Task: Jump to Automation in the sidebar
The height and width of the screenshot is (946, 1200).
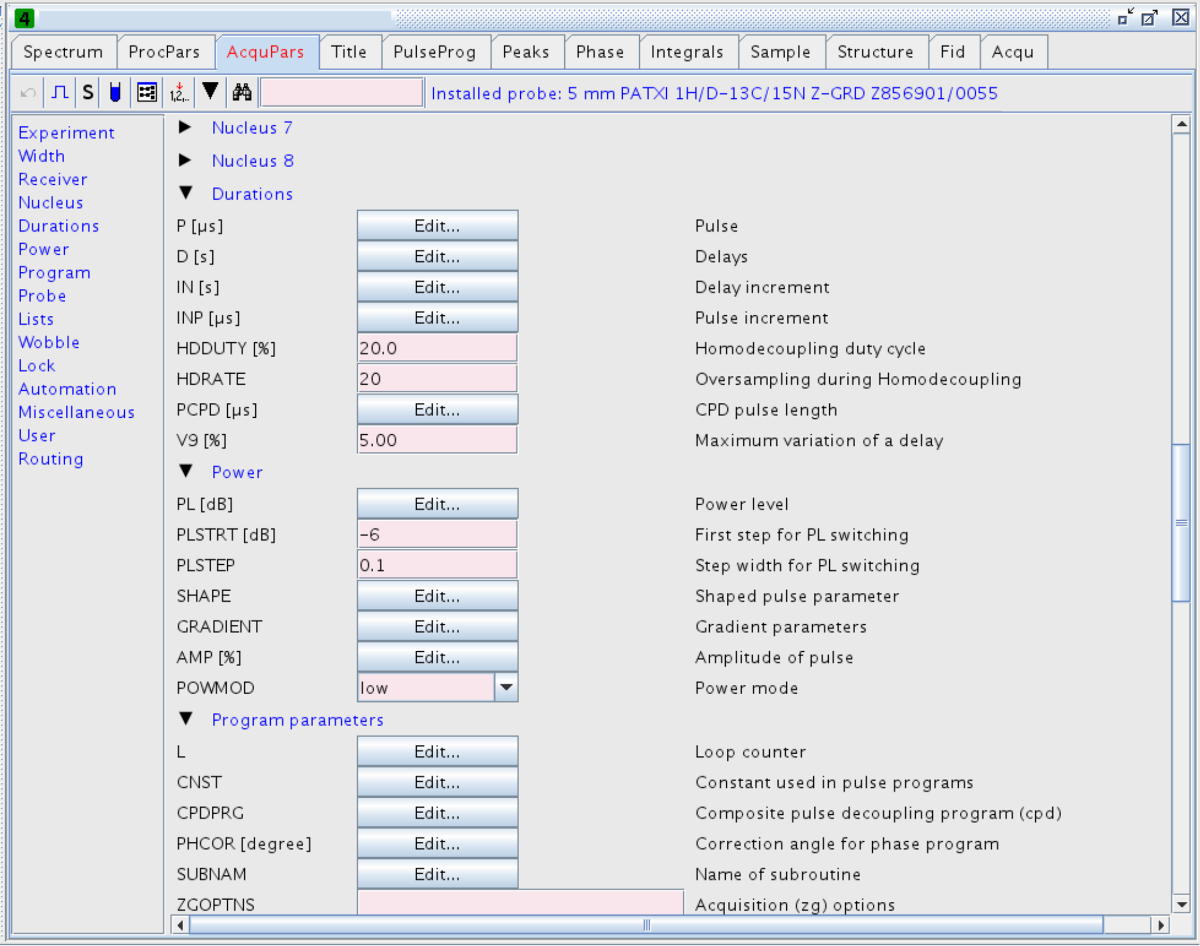Action: (67, 389)
